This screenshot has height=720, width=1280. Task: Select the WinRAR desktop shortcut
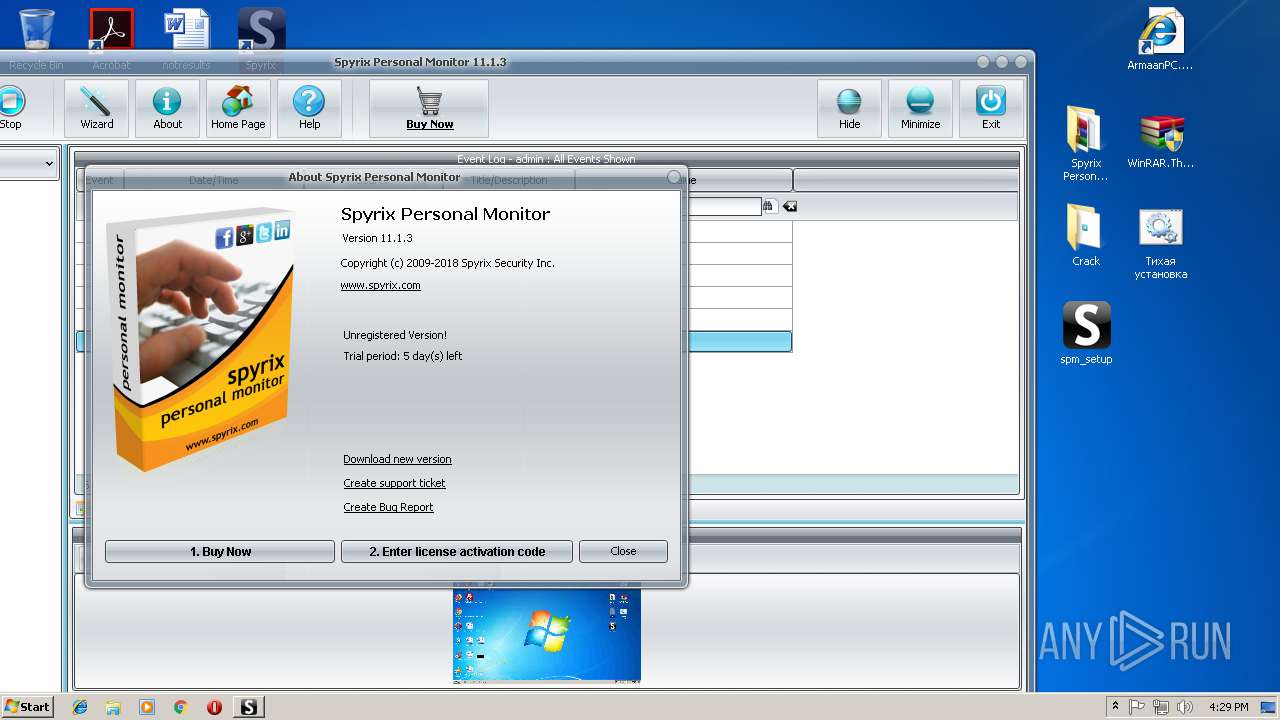(1161, 139)
